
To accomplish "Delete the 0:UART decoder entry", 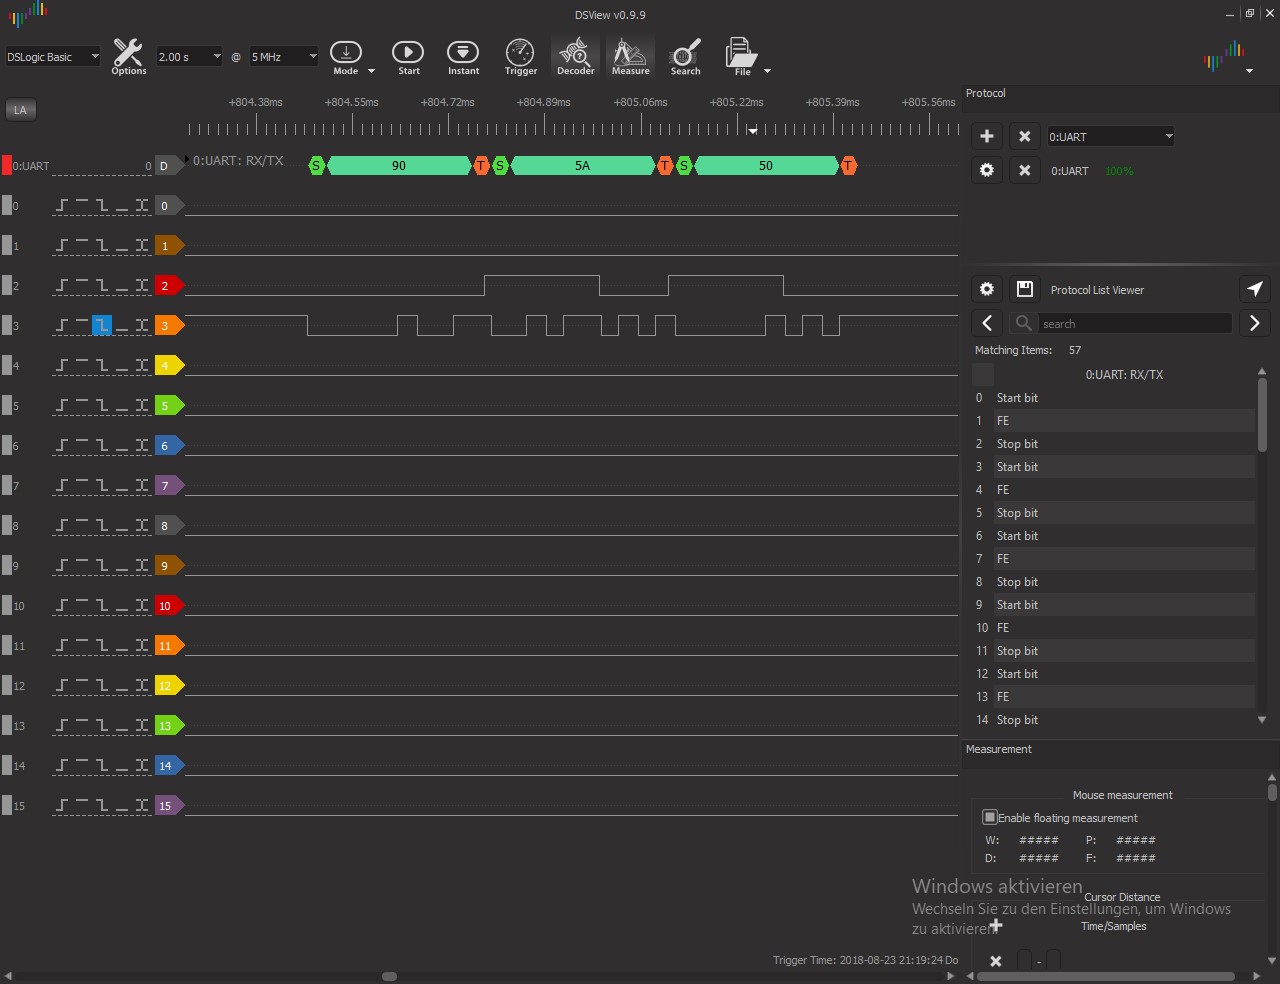I will 1024,171.
